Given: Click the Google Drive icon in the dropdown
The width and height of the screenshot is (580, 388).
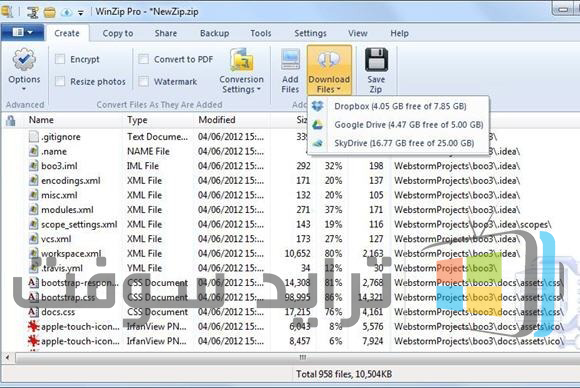Looking at the screenshot, I should (318, 125).
